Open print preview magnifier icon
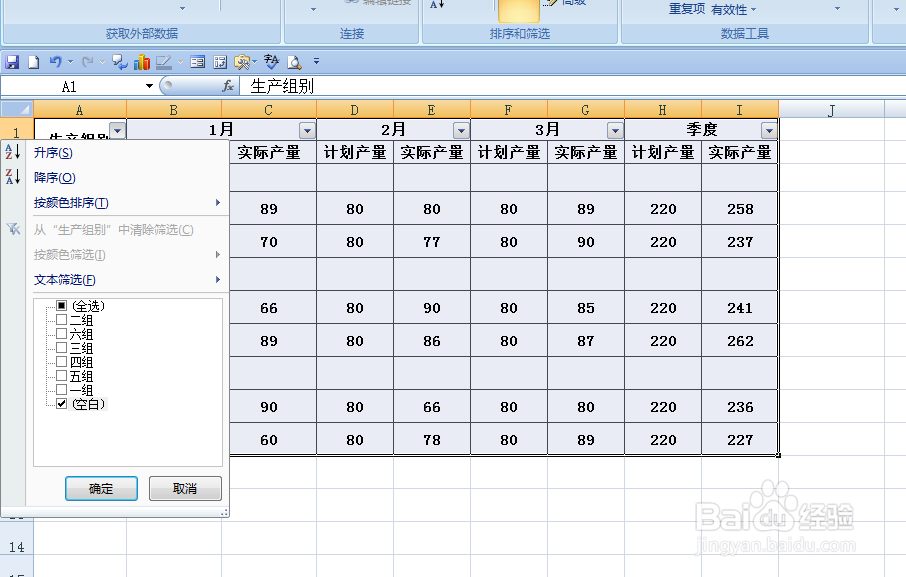 pos(294,62)
